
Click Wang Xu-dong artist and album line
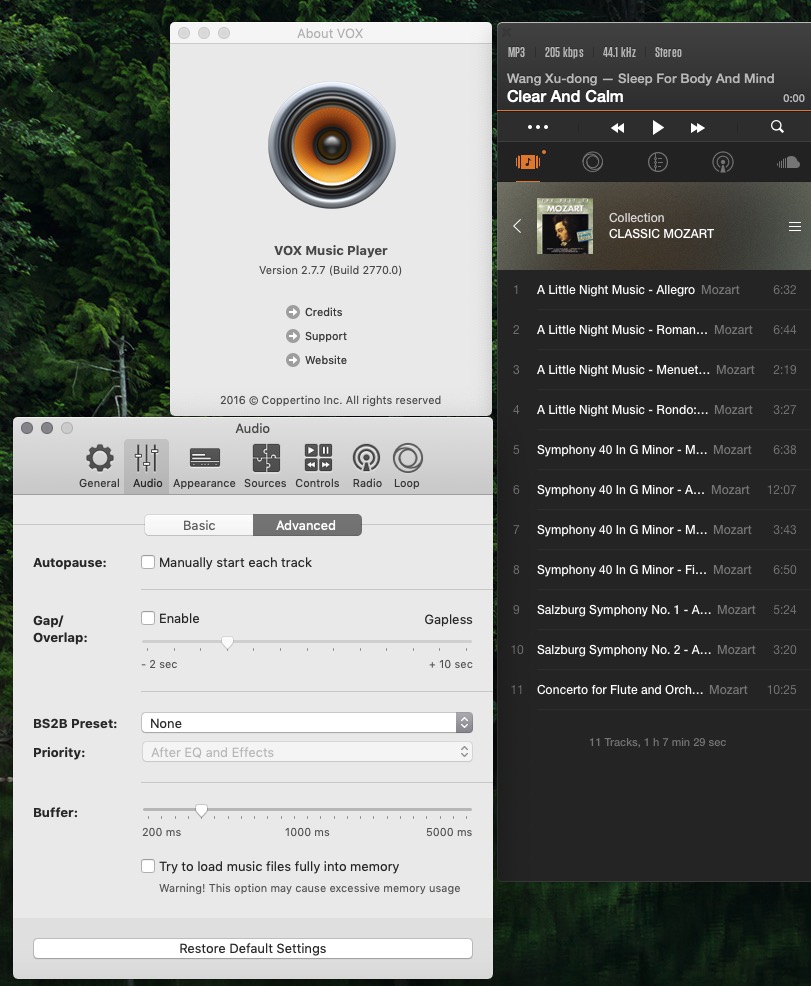641,79
